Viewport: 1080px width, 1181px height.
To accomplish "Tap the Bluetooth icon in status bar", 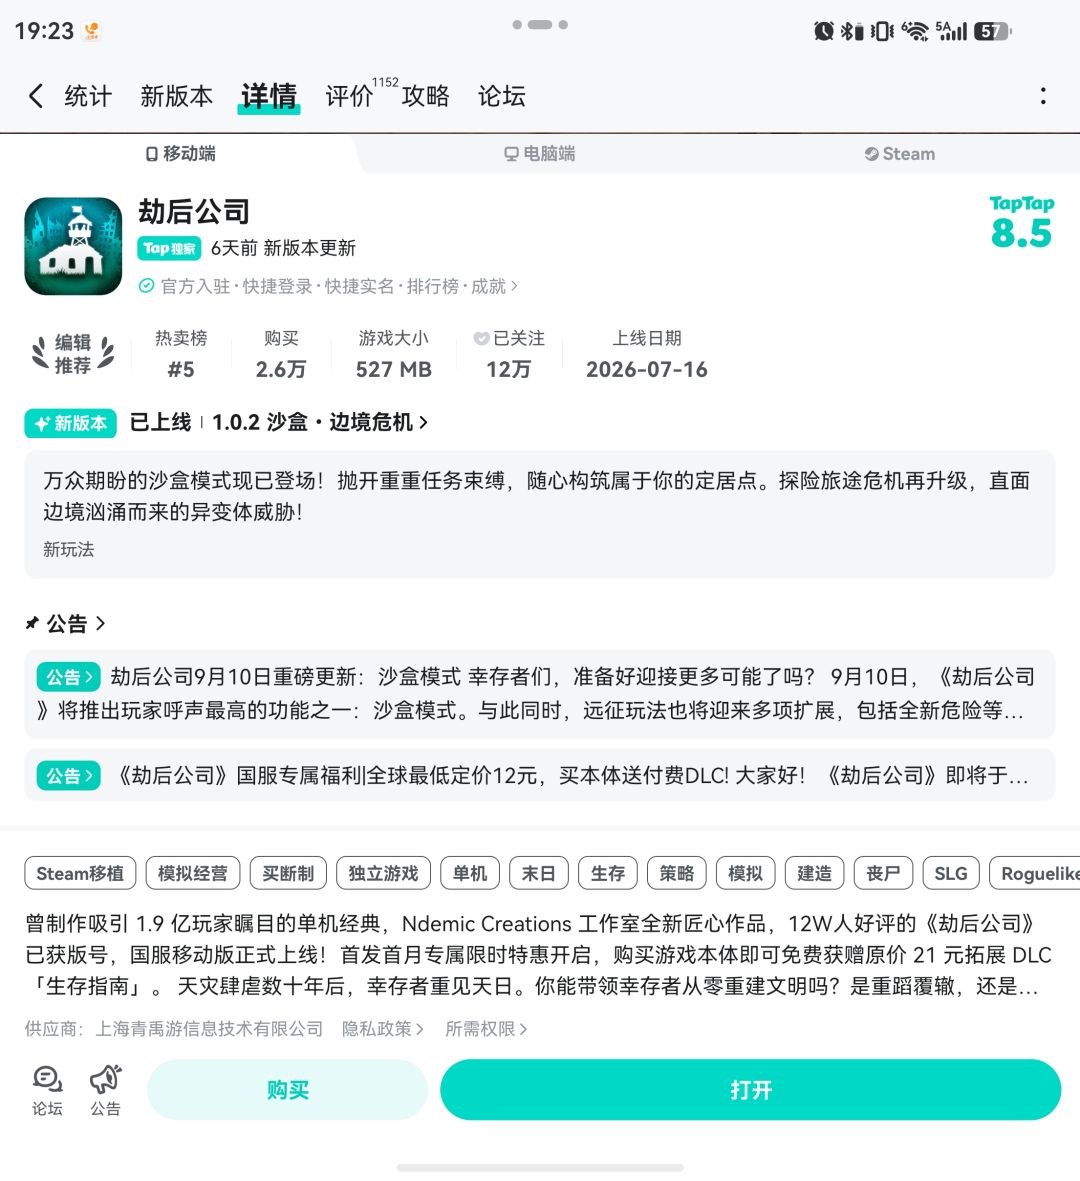I will coord(852,31).
